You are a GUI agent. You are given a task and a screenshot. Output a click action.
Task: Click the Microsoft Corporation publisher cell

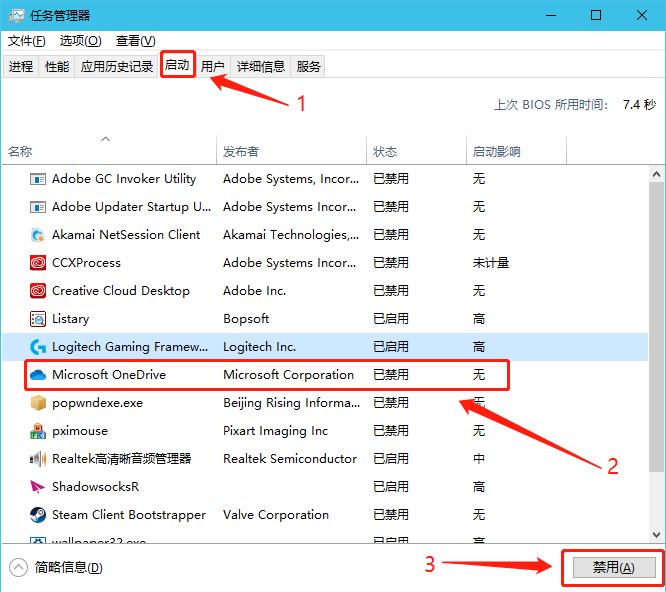(x=288, y=375)
